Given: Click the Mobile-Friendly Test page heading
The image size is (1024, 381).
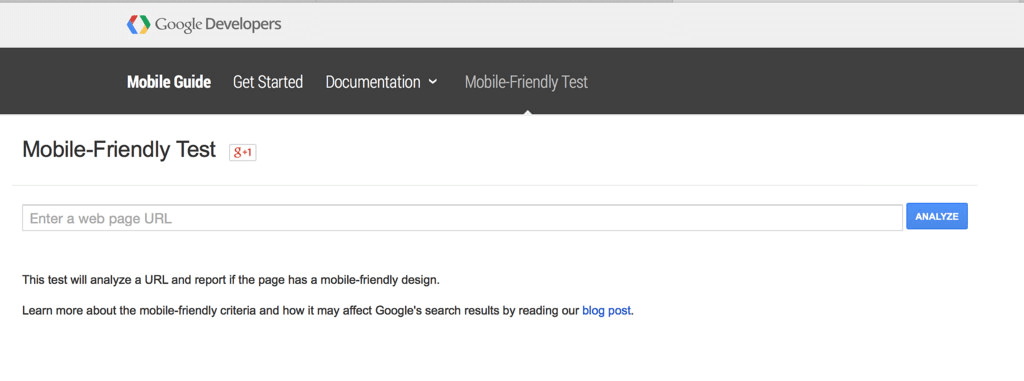Looking at the screenshot, I should [119, 150].
